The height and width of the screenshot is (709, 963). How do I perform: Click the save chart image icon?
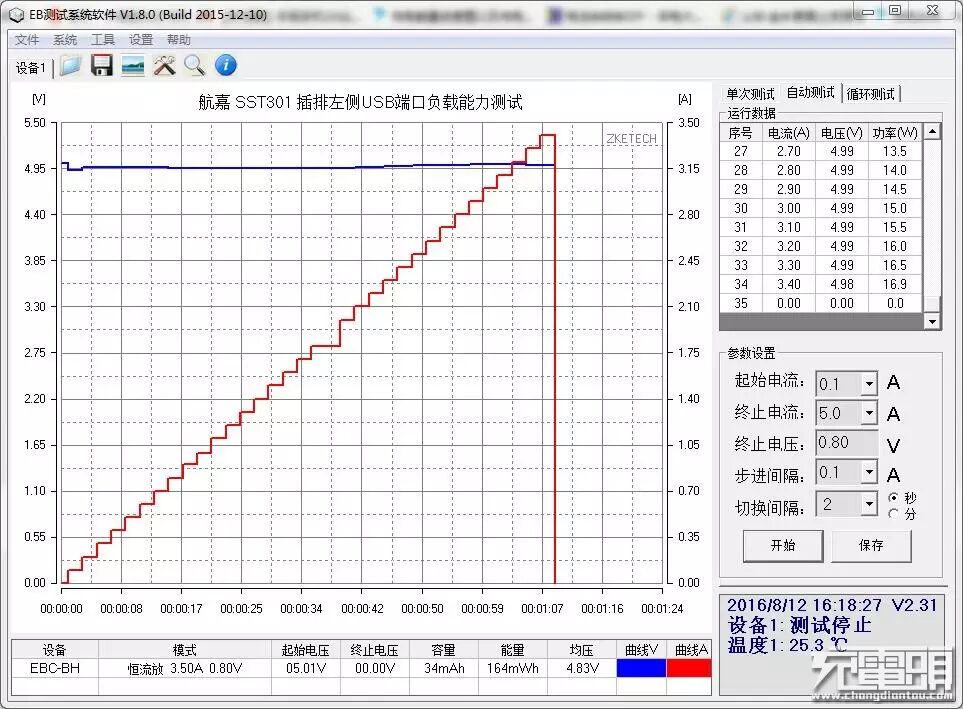coord(133,65)
